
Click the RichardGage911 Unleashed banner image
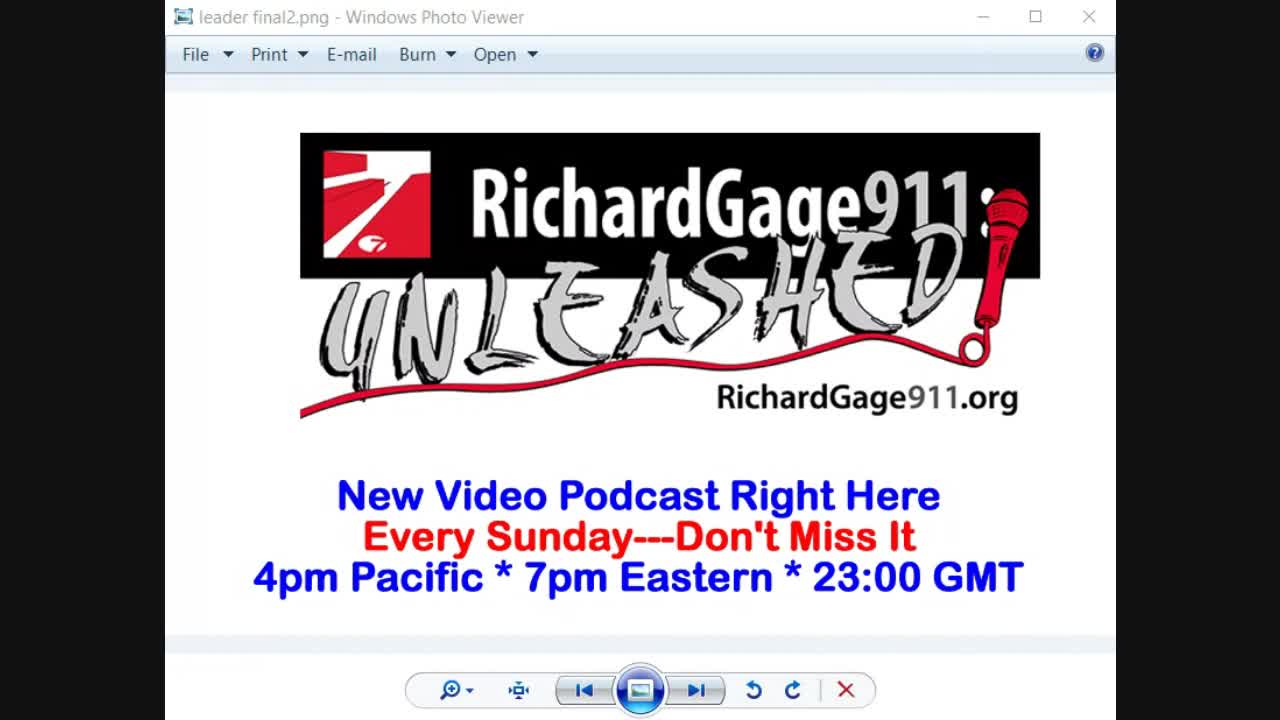point(670,275)
